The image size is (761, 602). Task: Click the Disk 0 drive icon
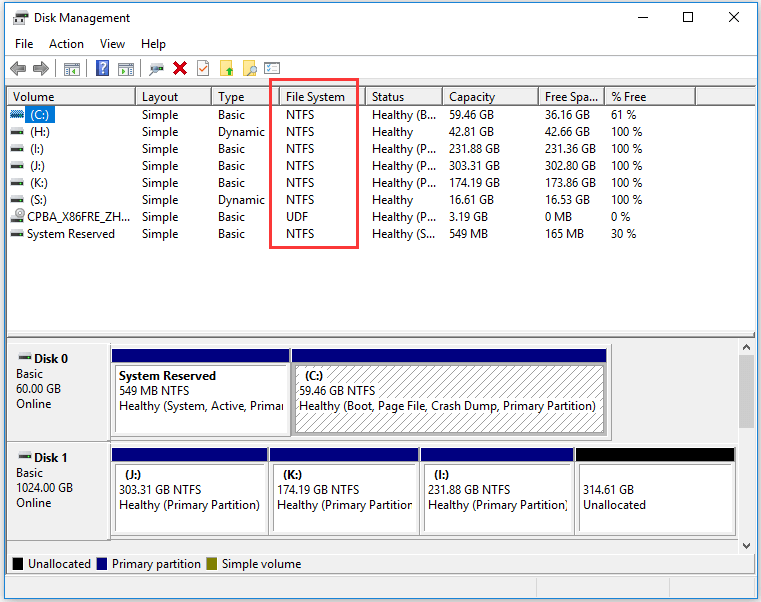[24, 357]
